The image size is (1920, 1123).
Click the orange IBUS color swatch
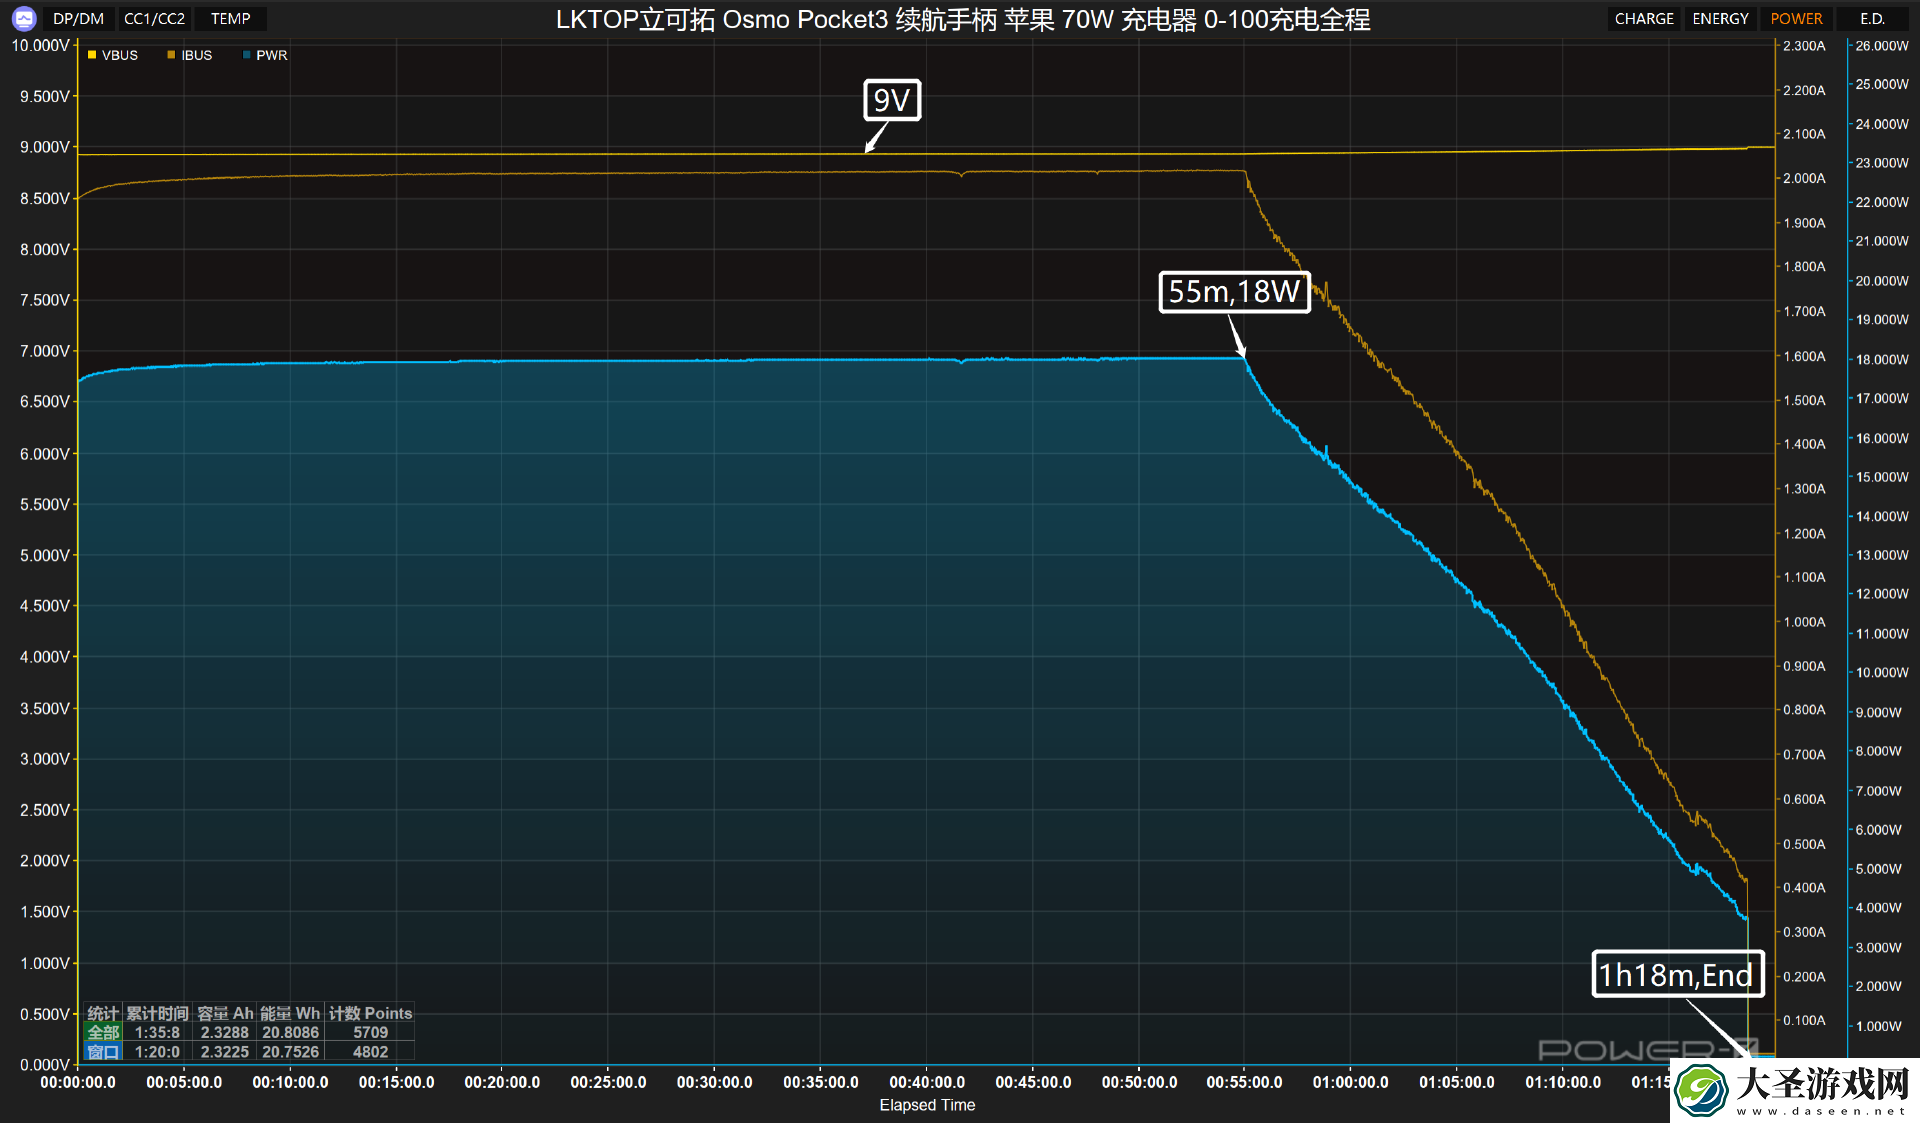171,55
